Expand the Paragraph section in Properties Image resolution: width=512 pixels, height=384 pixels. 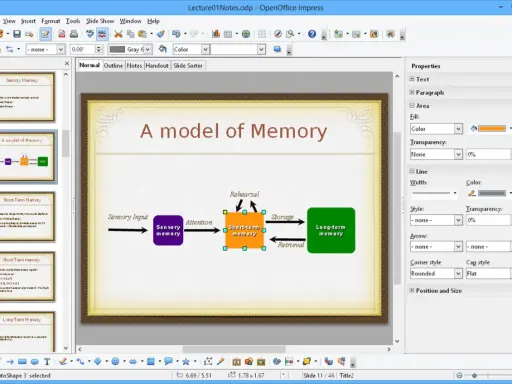[x=412, y=92]
